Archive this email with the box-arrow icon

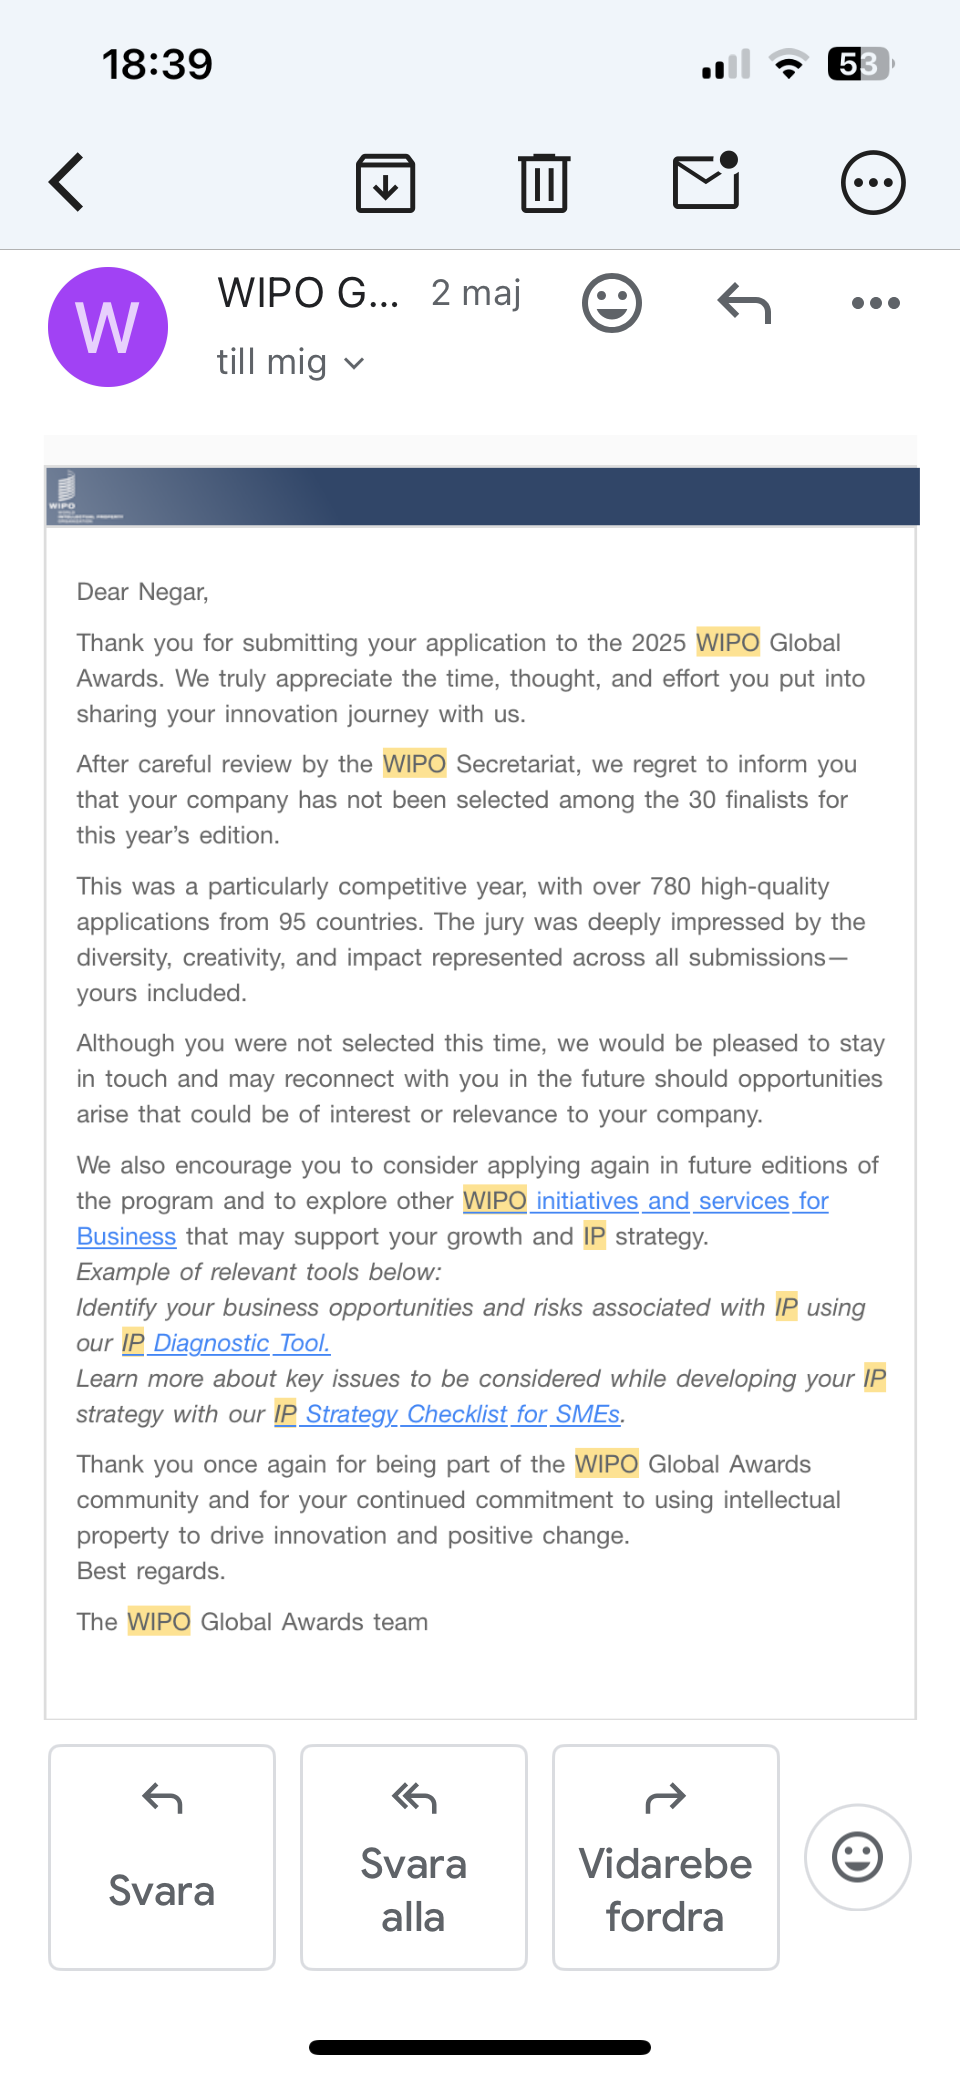pos(386,183)
